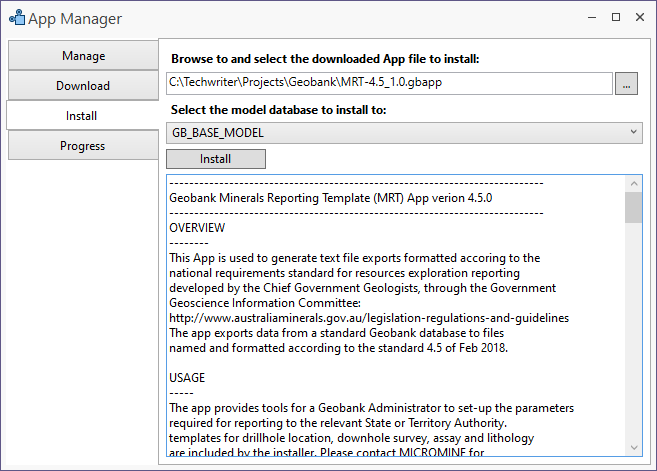Viewport: 657px width, 471px height.
Task: Click the description scrollbar thumb
Action: 634,207
